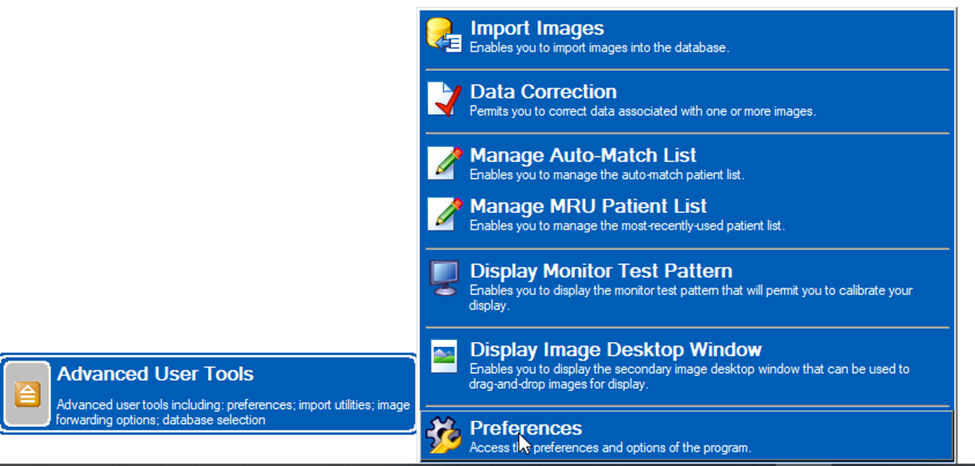Viewport: 975px width, 466px height.
Task: Open Manage Auto-Match List
Action: 687,163
